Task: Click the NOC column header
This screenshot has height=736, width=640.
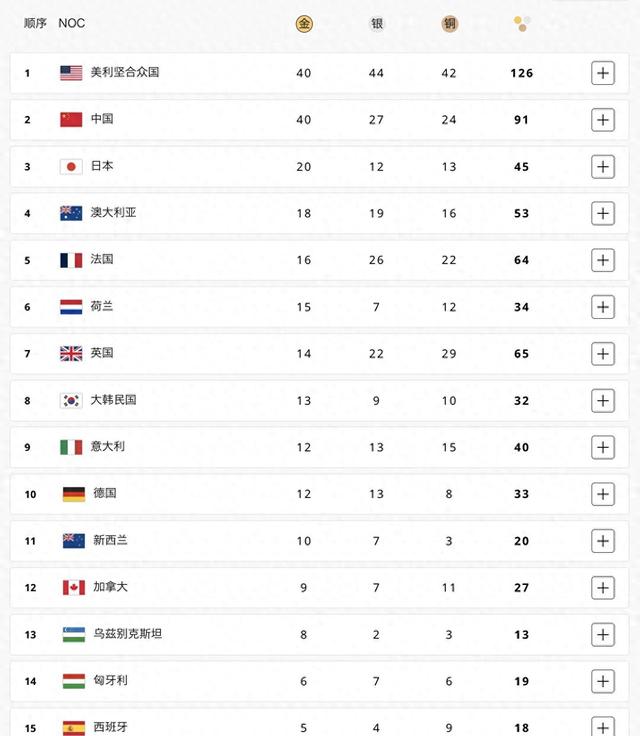Action: [72, 23]
